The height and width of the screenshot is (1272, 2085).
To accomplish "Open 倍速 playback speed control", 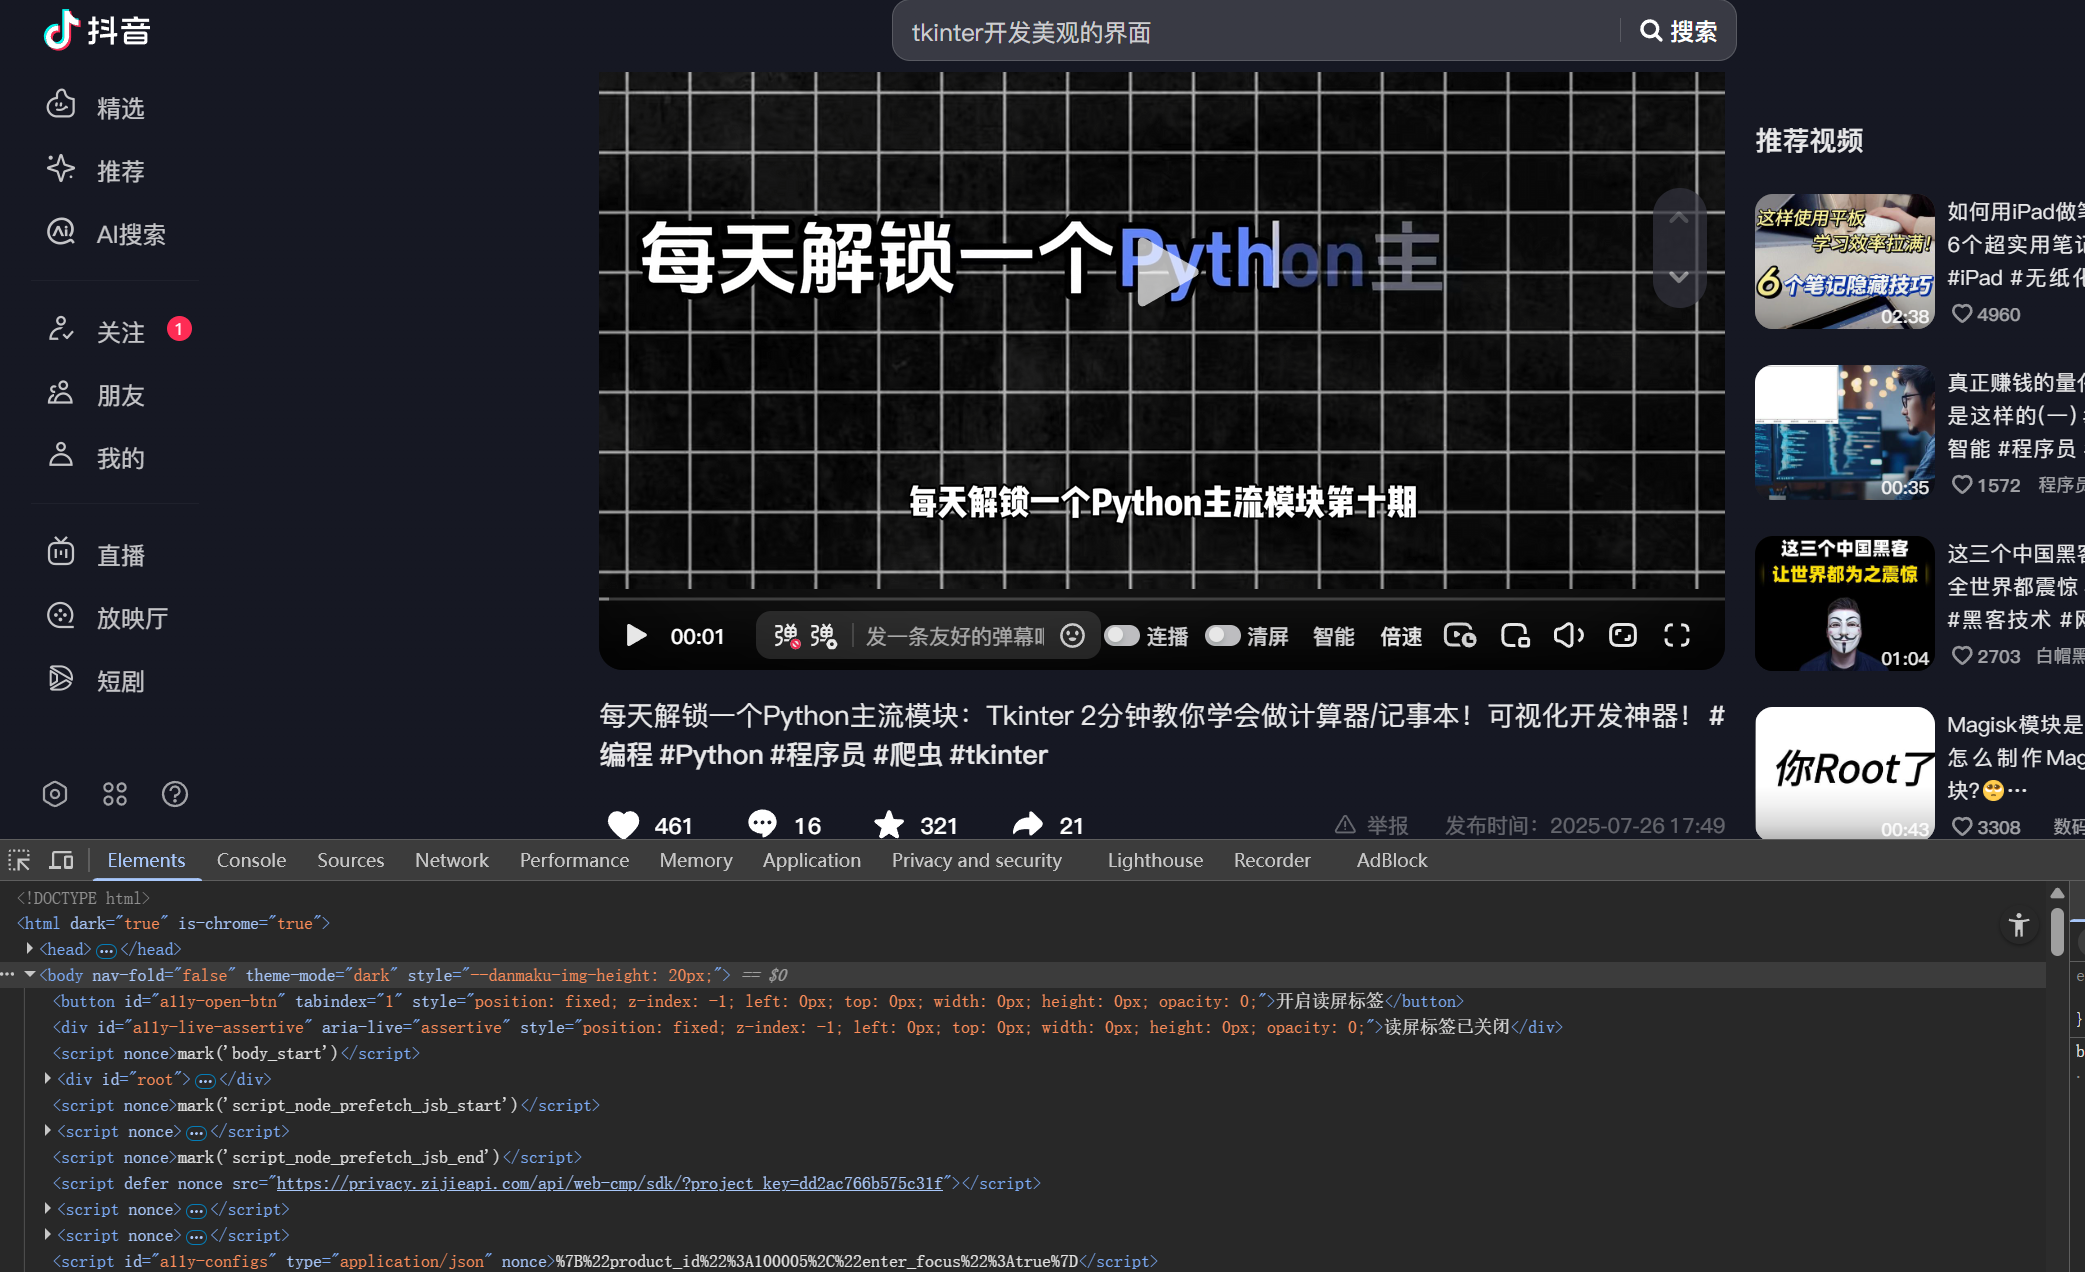I will pos(1400,636).
